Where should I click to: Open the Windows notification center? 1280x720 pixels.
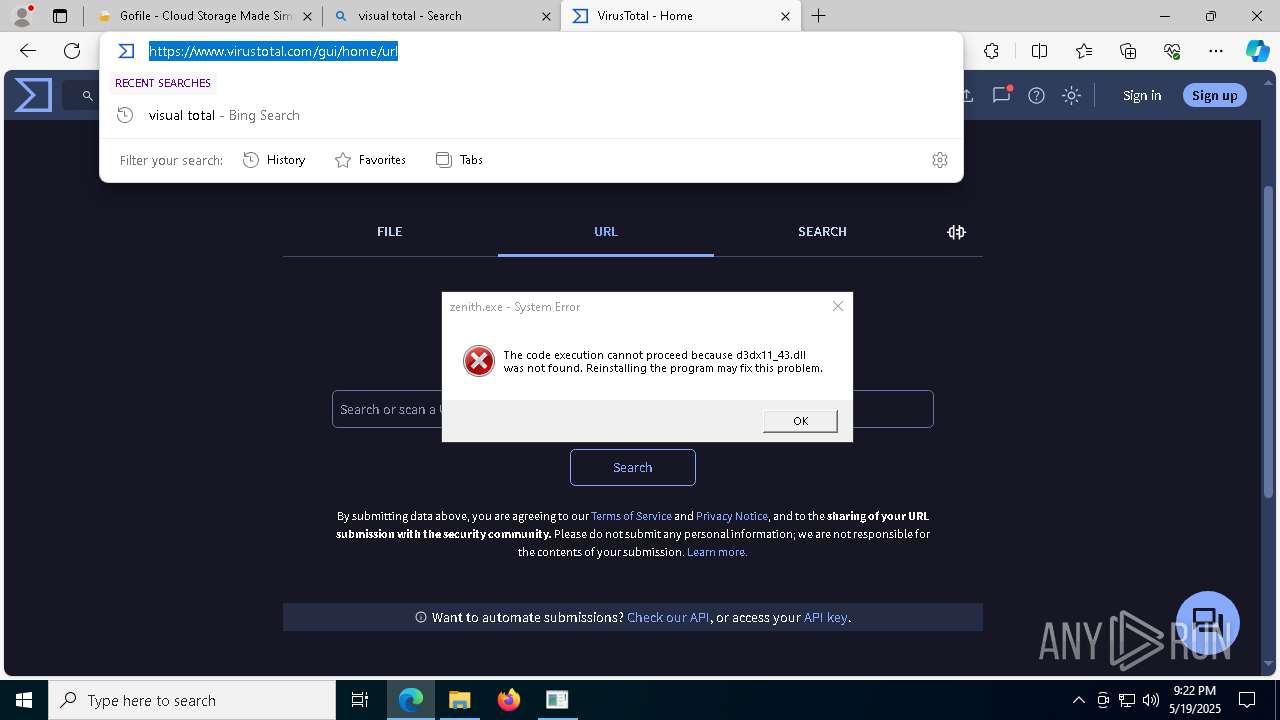click(x=1247, y=700)
